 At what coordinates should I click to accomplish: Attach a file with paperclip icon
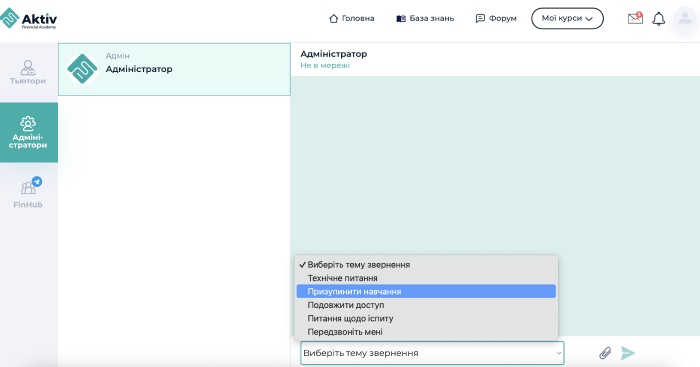605,353
